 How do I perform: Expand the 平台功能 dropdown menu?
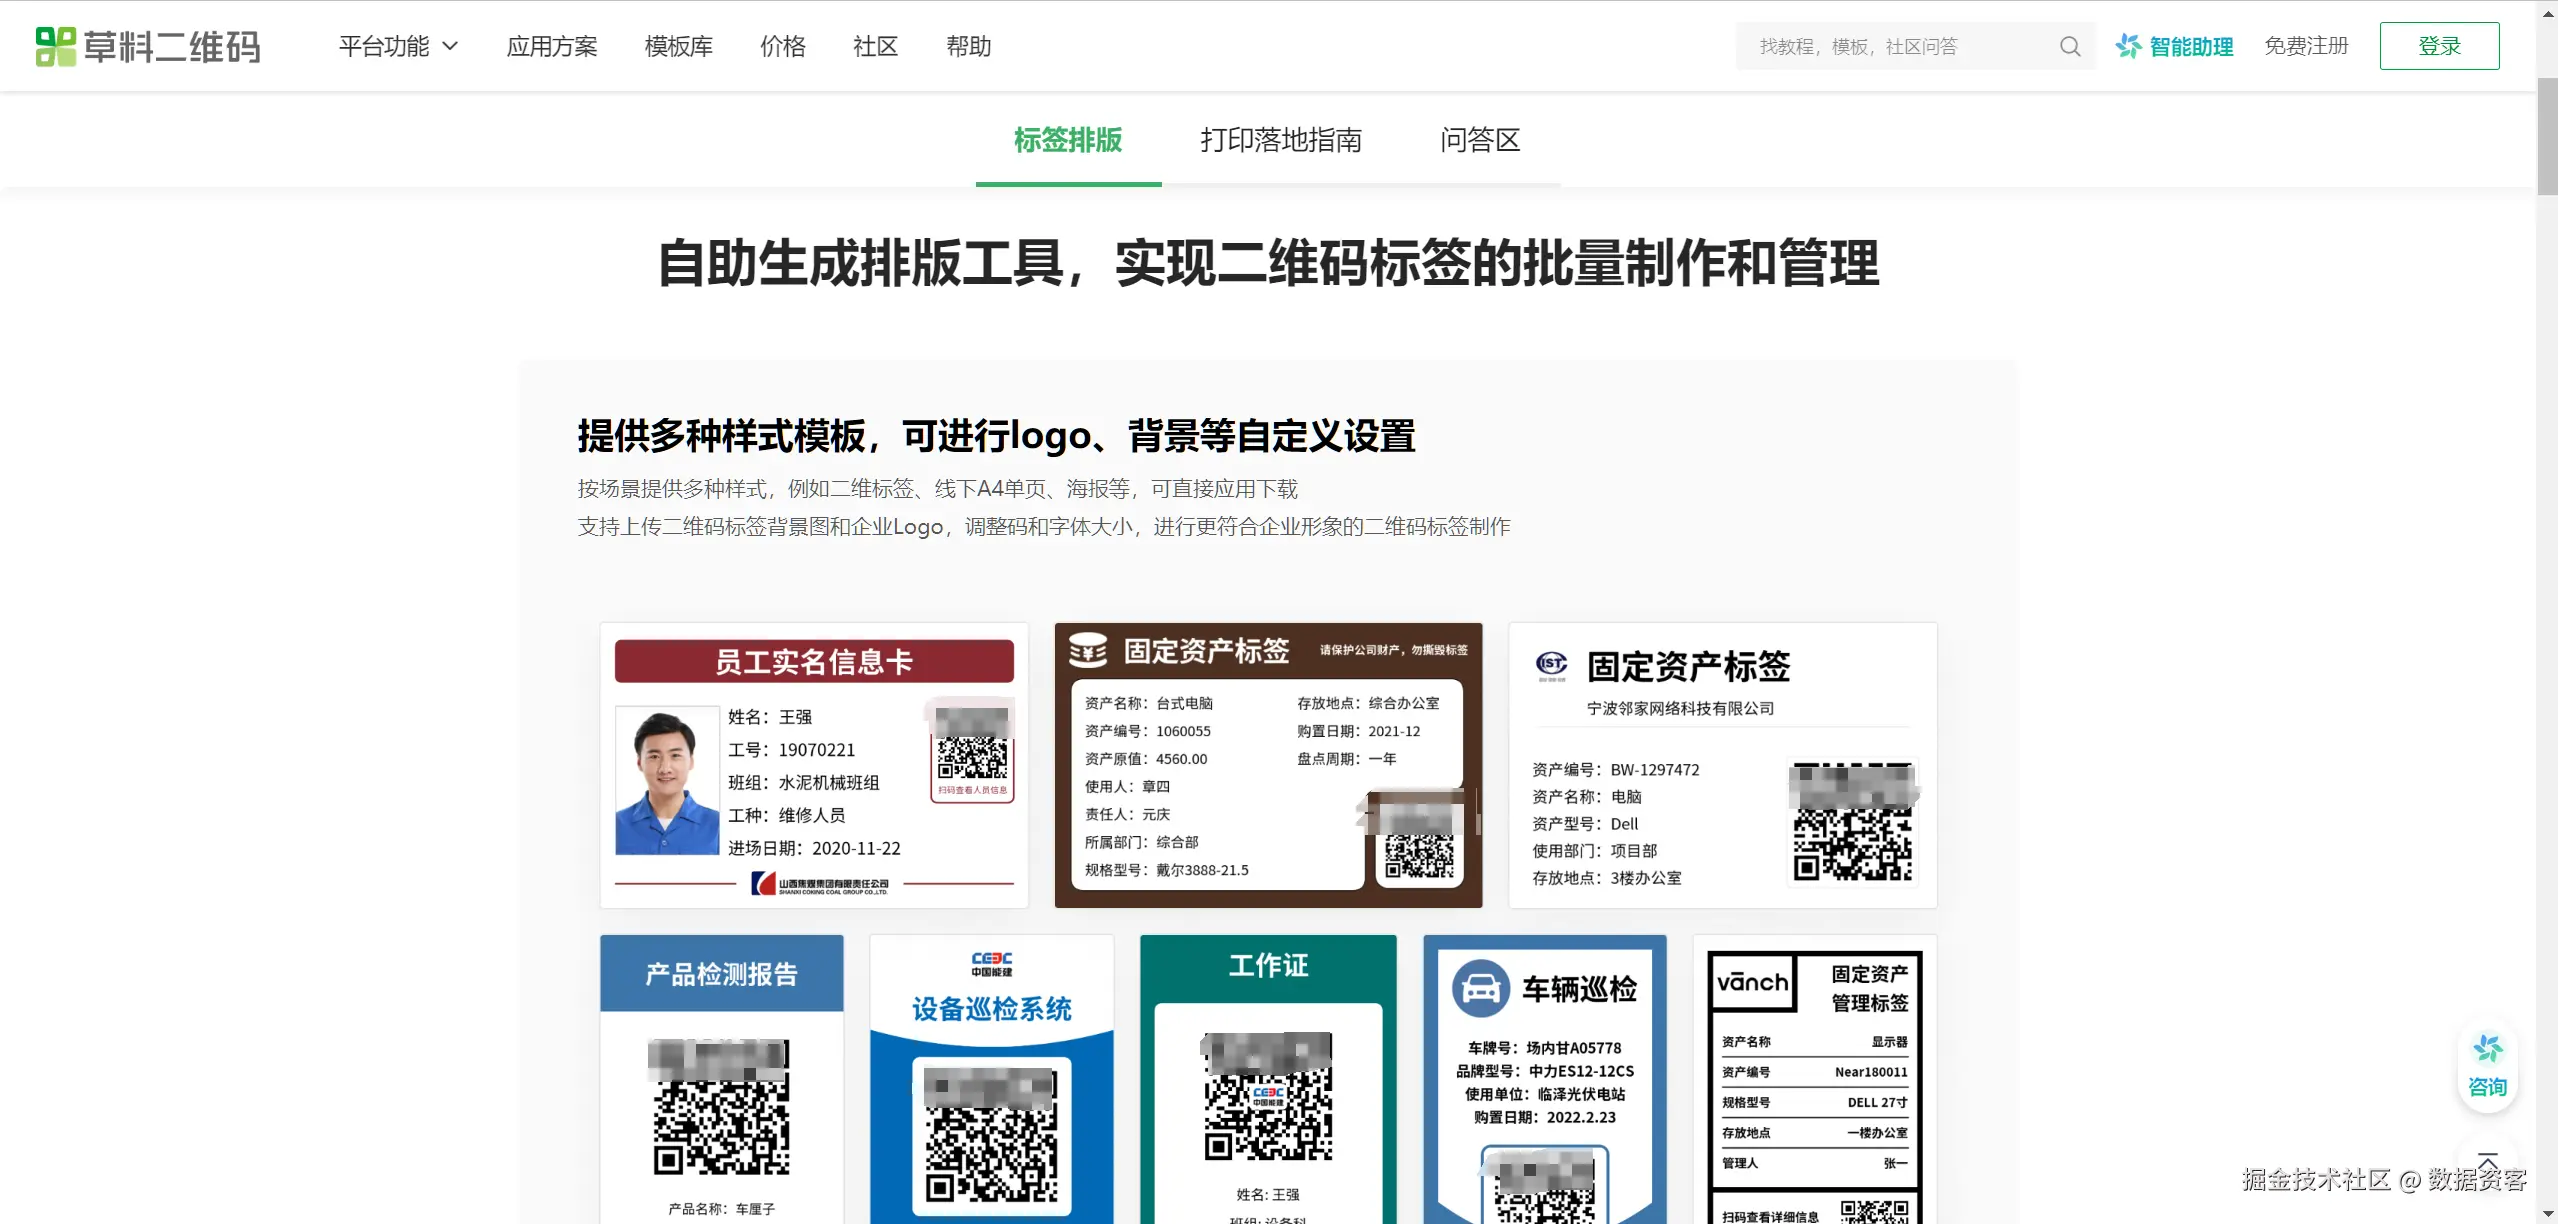pyautogui.click(x=398, y=46)
